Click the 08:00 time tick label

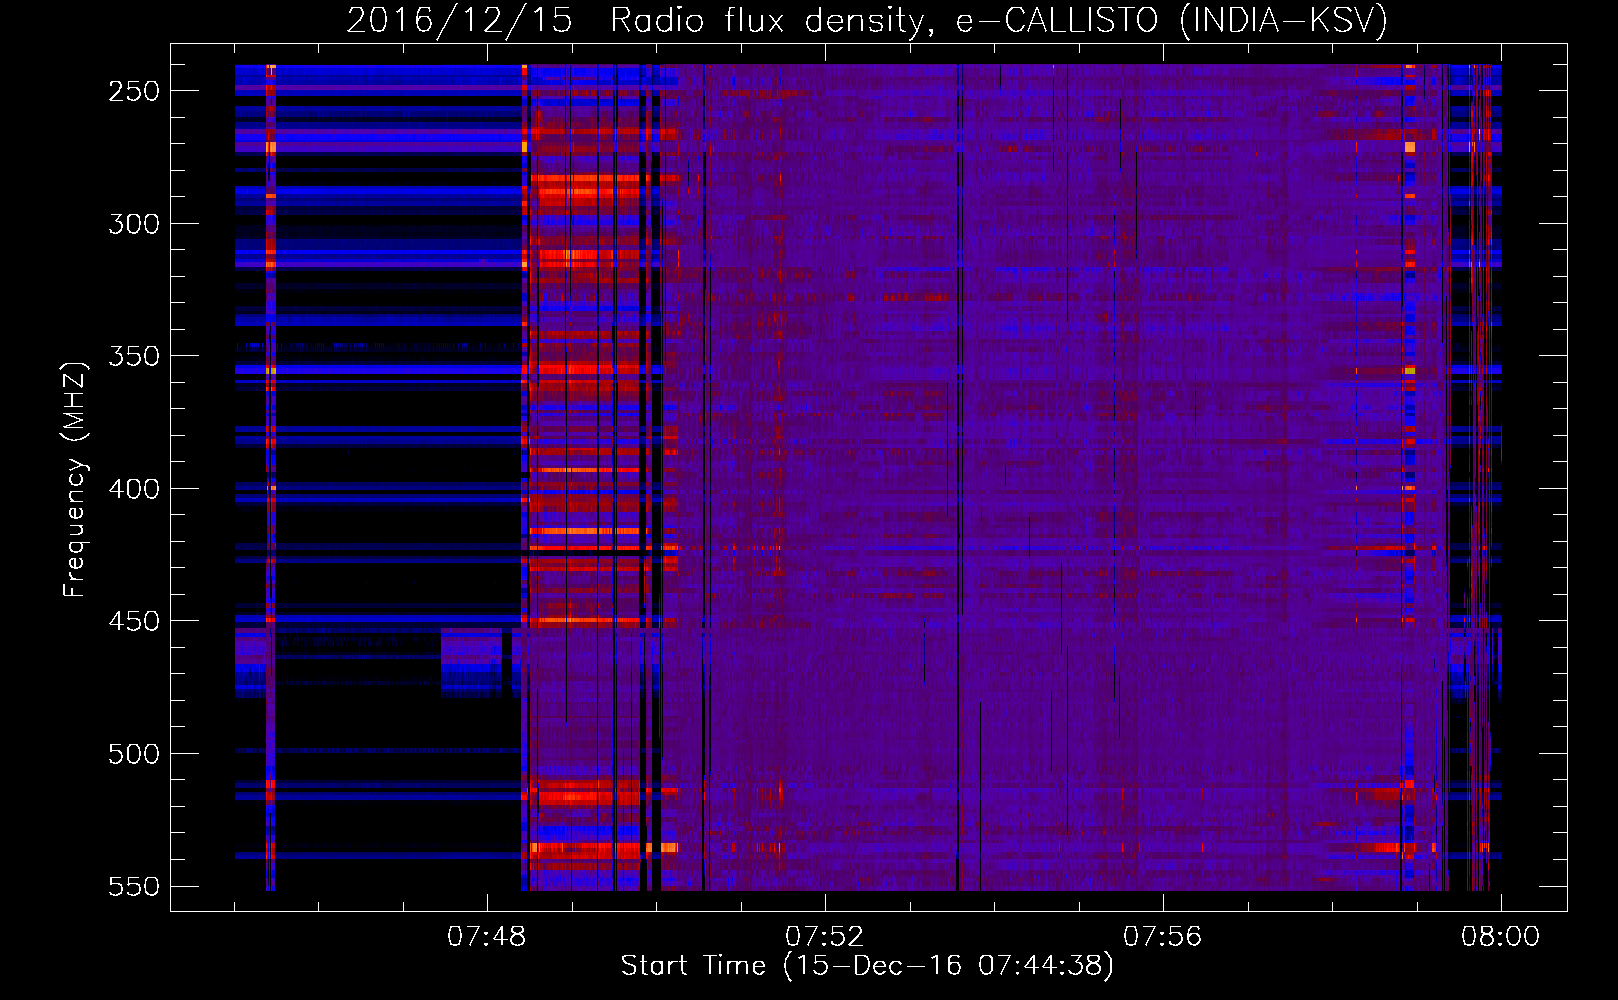[x=1500, y=937]
